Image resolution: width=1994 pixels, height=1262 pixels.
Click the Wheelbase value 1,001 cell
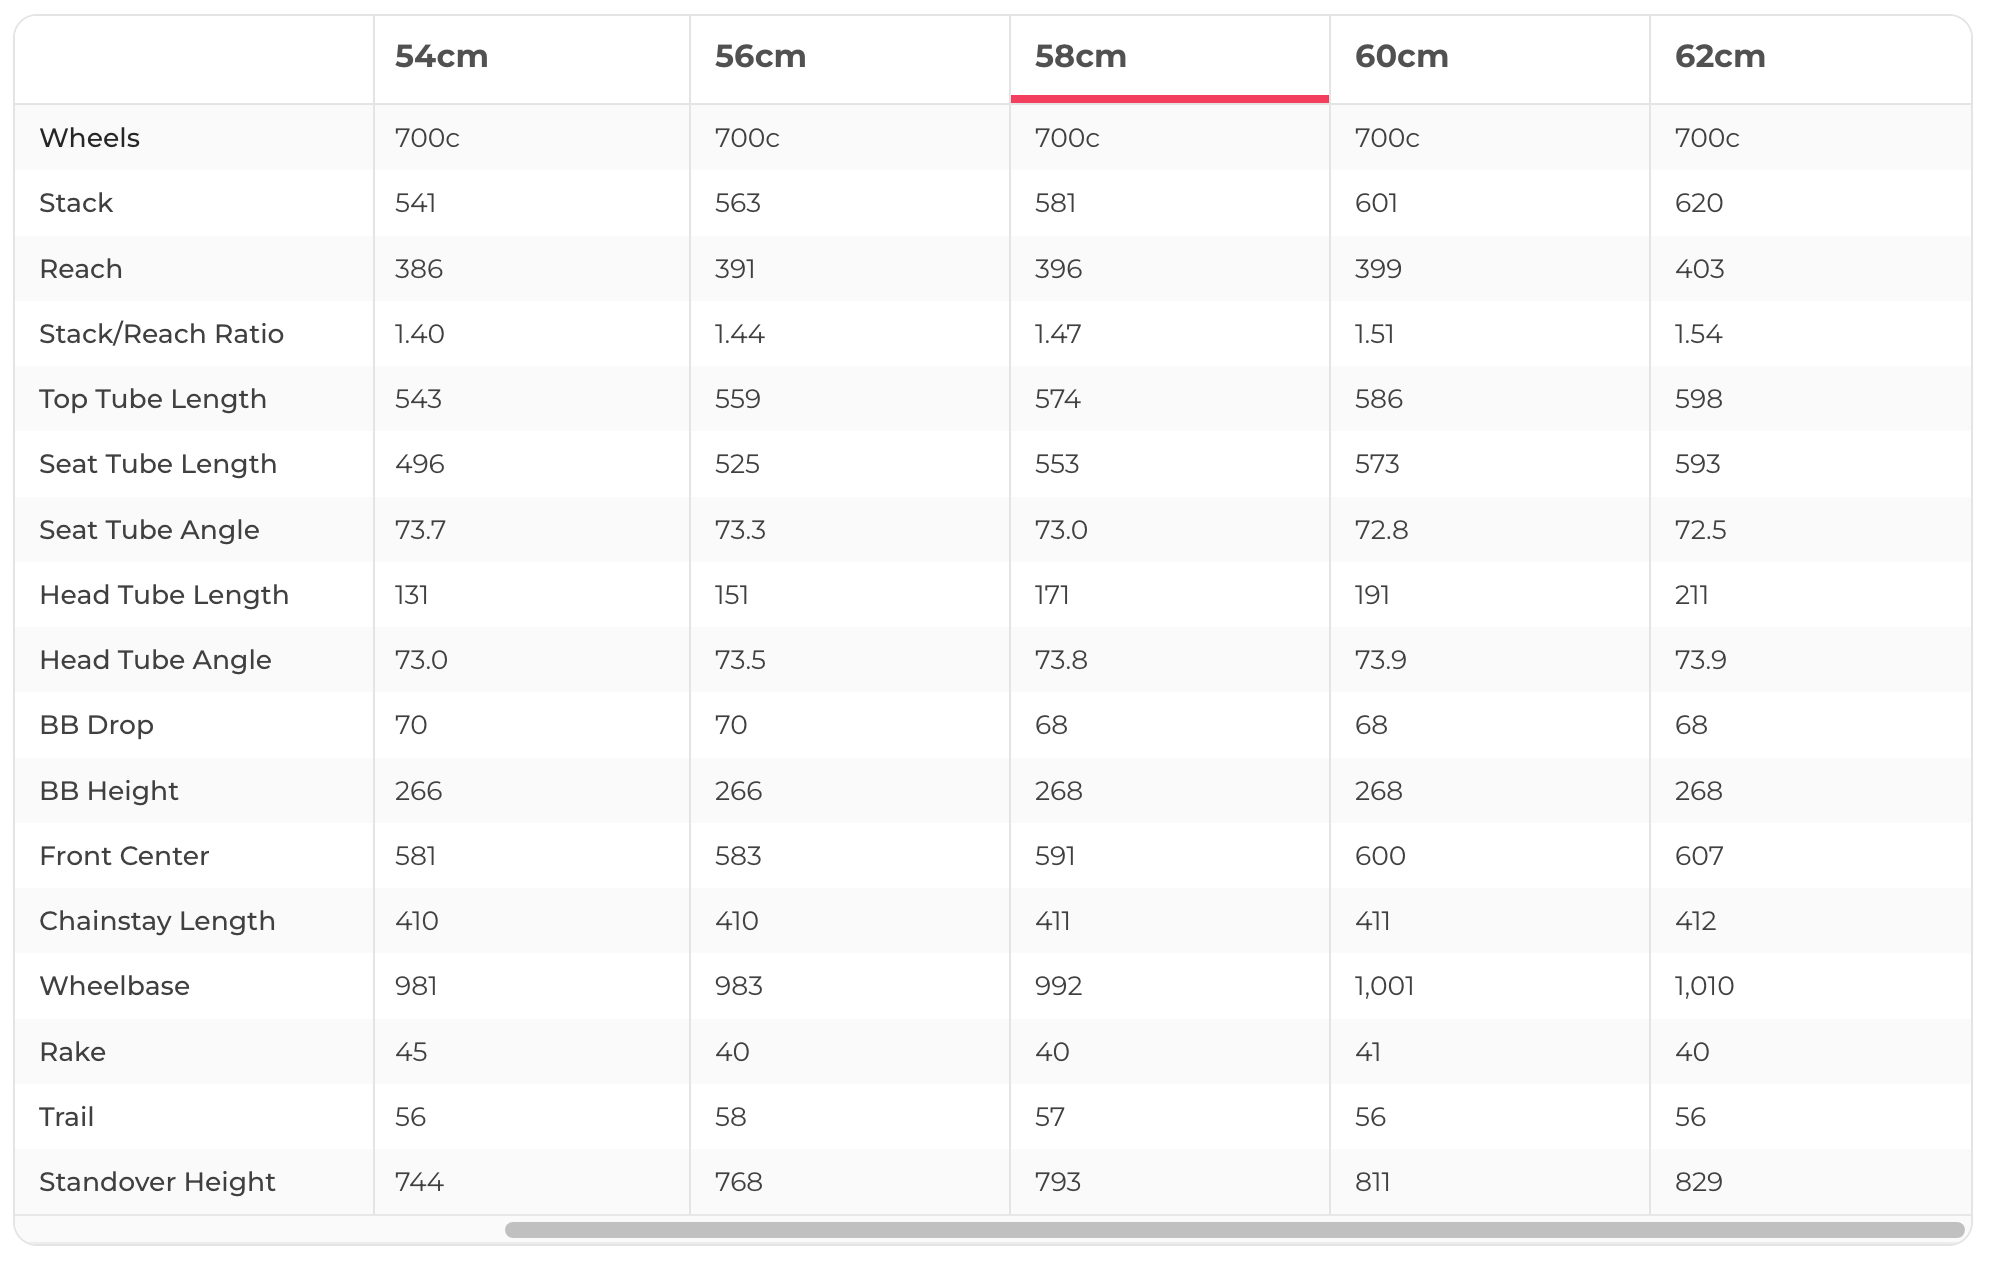point(1384,986)
